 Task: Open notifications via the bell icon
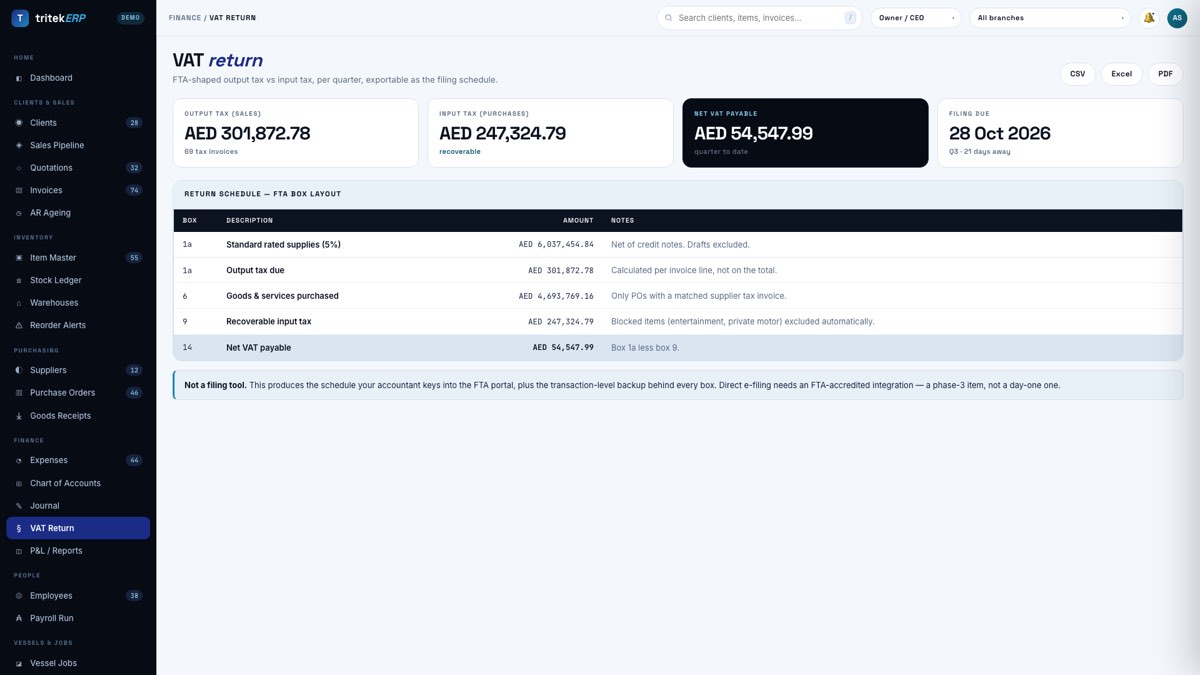1149,18
